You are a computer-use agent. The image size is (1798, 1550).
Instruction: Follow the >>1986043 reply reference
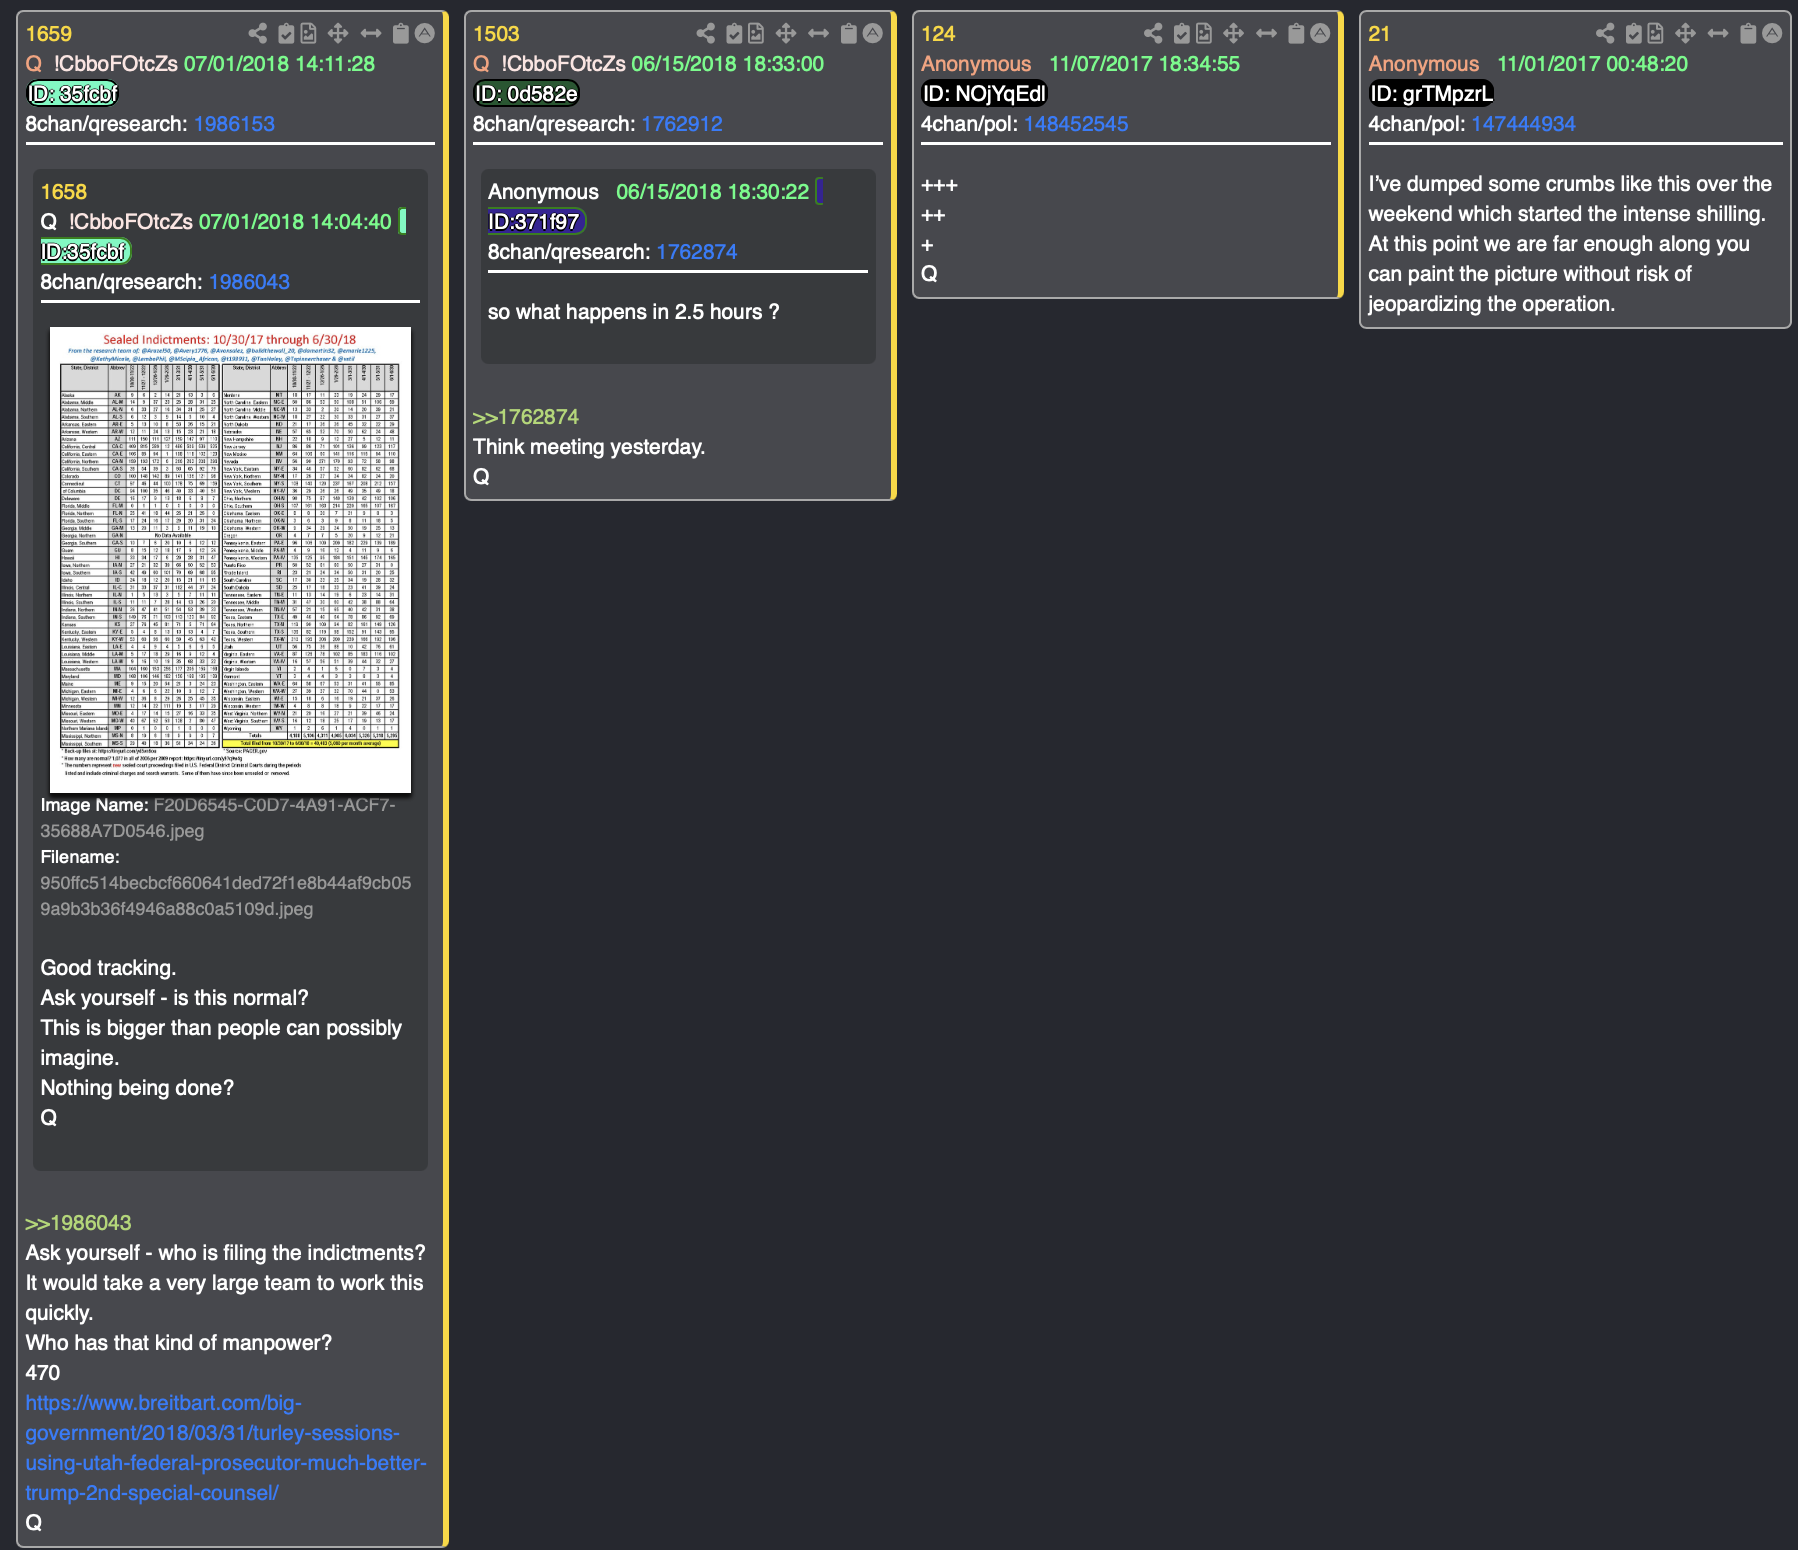(x=78, y=1223)
